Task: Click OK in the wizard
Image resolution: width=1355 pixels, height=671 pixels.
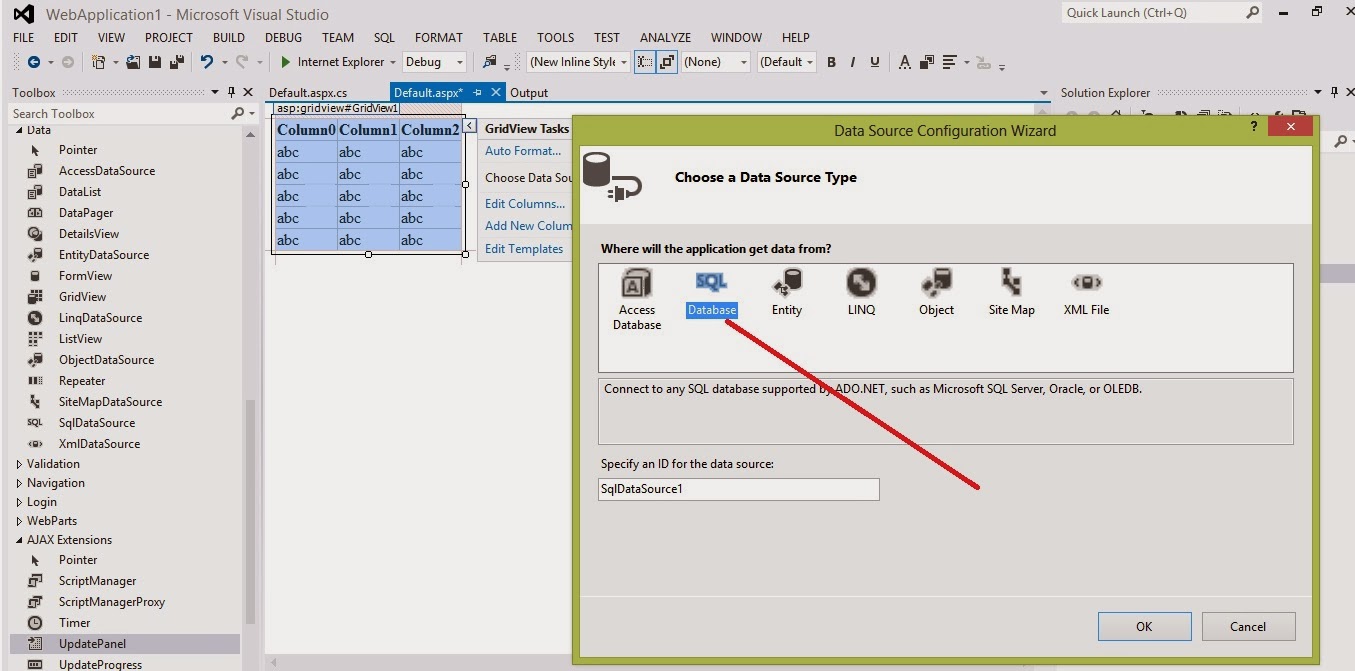Action: [x=1144, y=626]
